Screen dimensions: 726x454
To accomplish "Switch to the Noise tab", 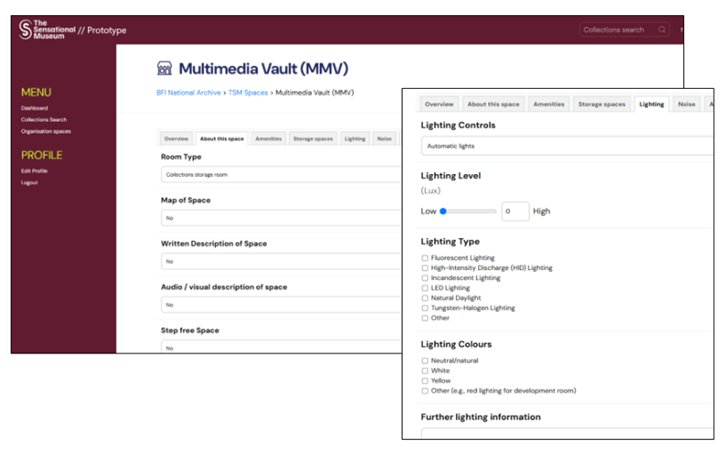I will (686, 104).
